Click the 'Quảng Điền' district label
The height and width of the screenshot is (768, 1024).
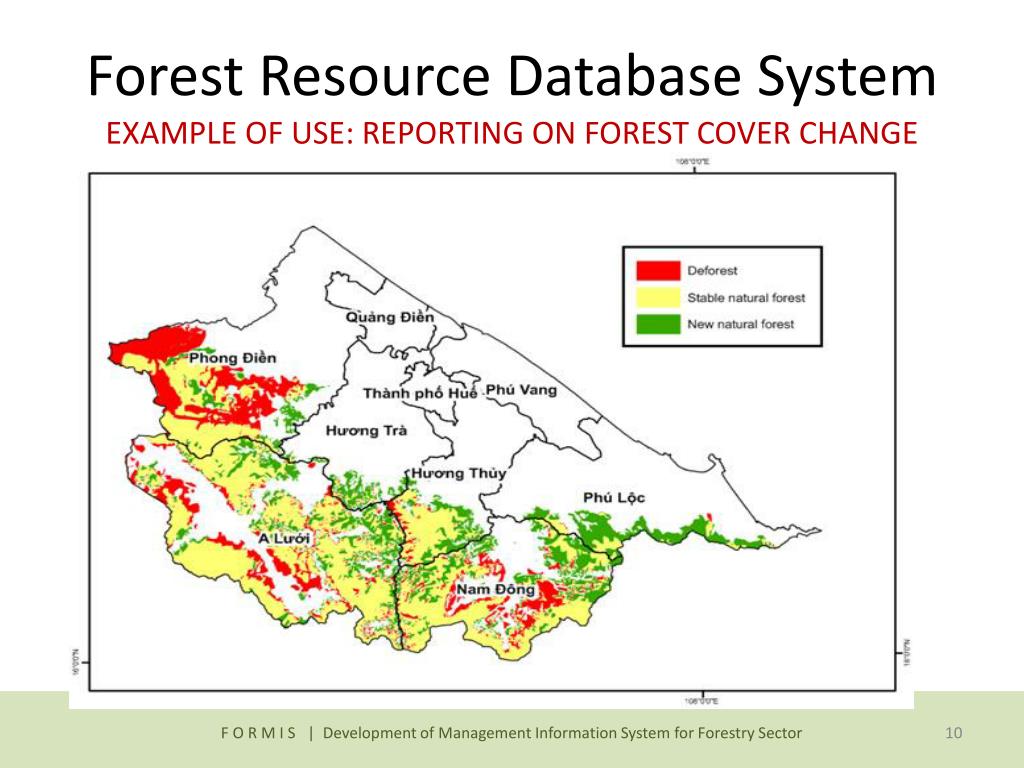pos(389,317)
